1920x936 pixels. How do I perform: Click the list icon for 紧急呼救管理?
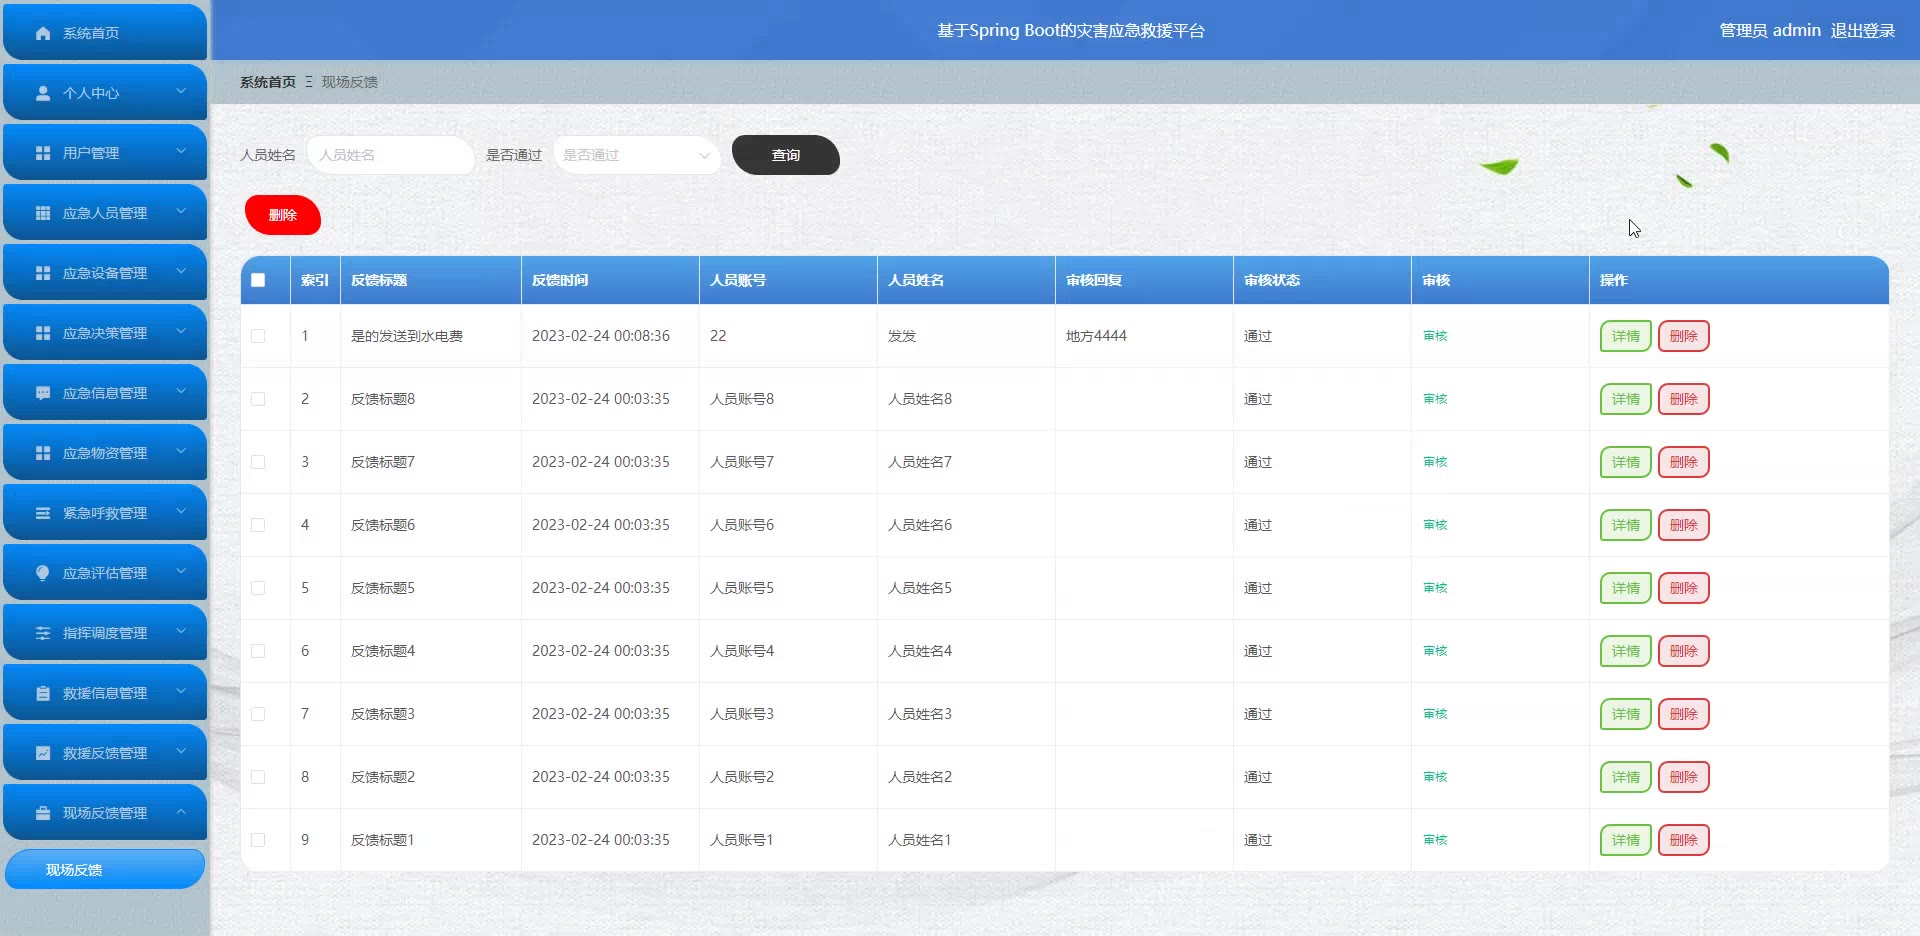tap(43, 513)
